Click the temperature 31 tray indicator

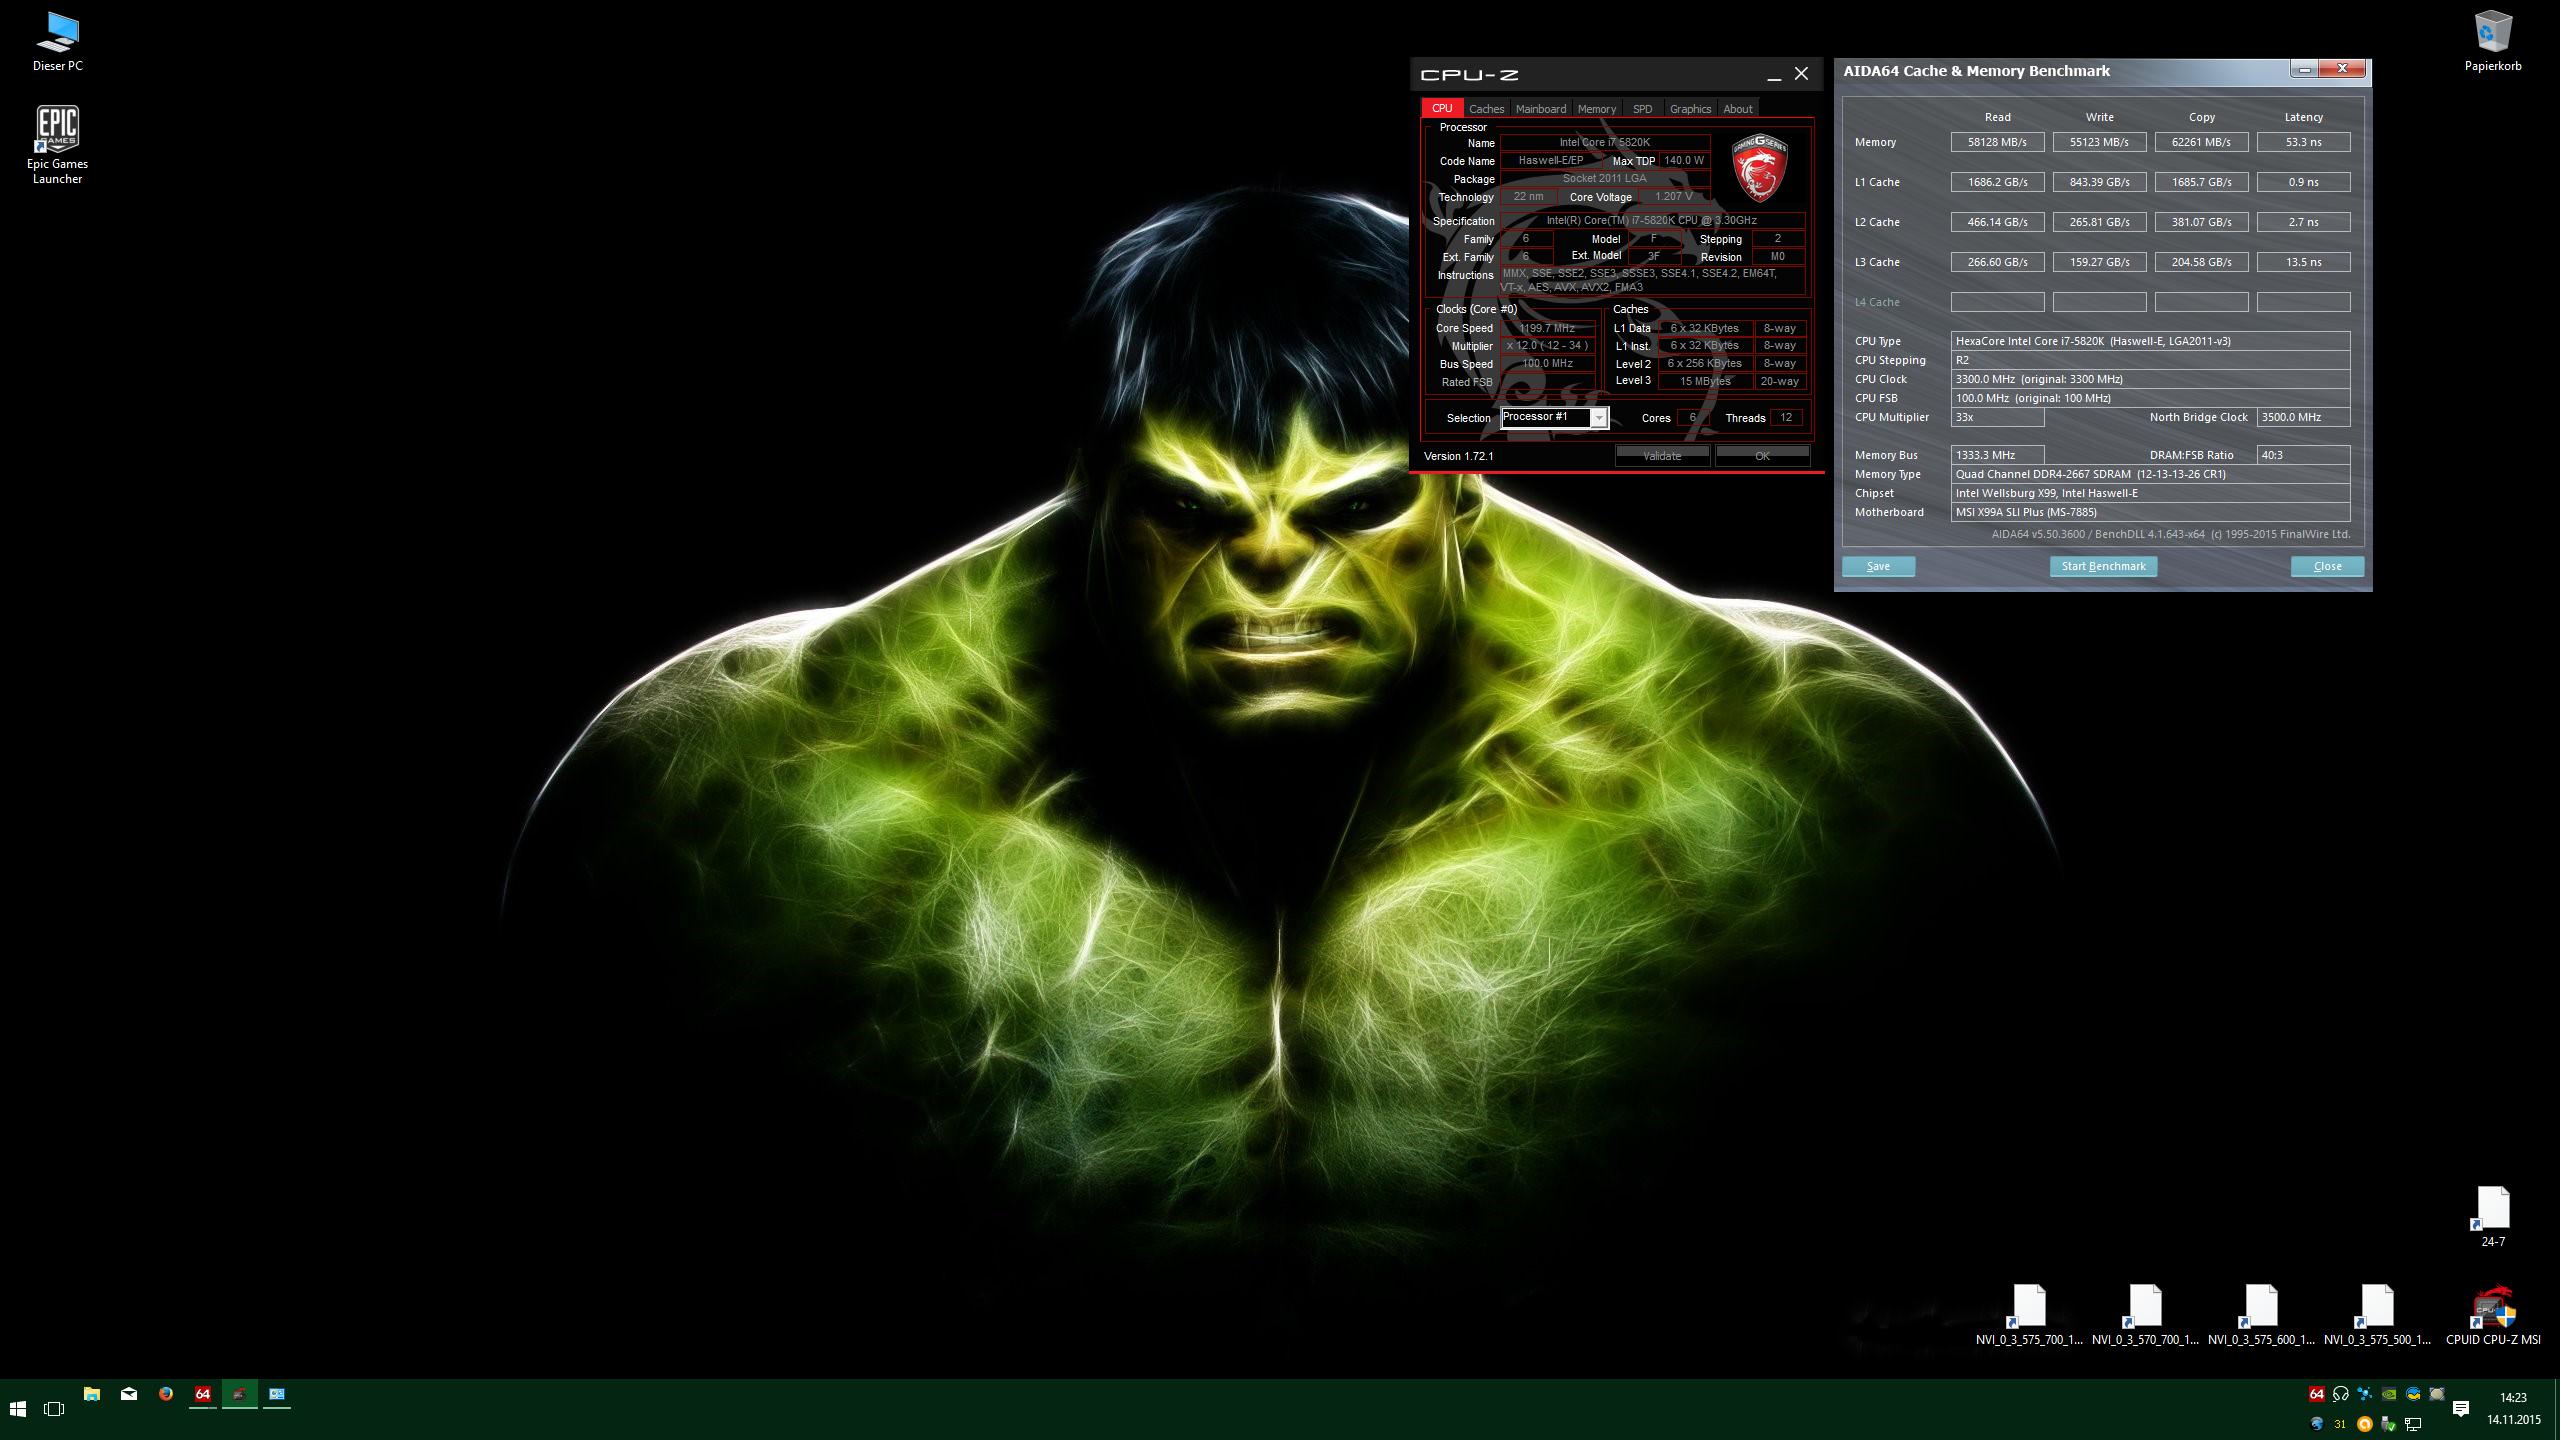tap(2340, 1424)
